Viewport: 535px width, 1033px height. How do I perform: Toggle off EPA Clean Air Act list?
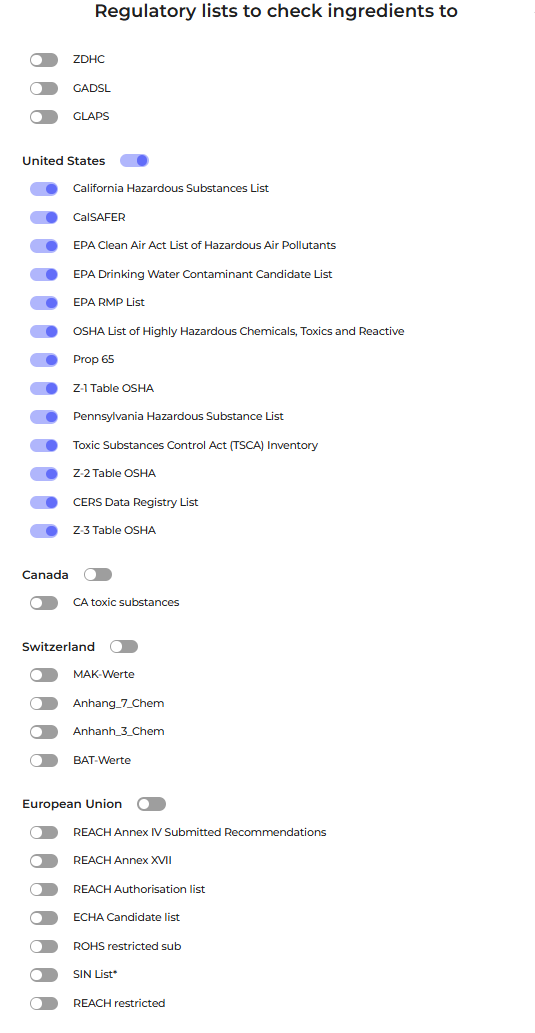(43, 246)
